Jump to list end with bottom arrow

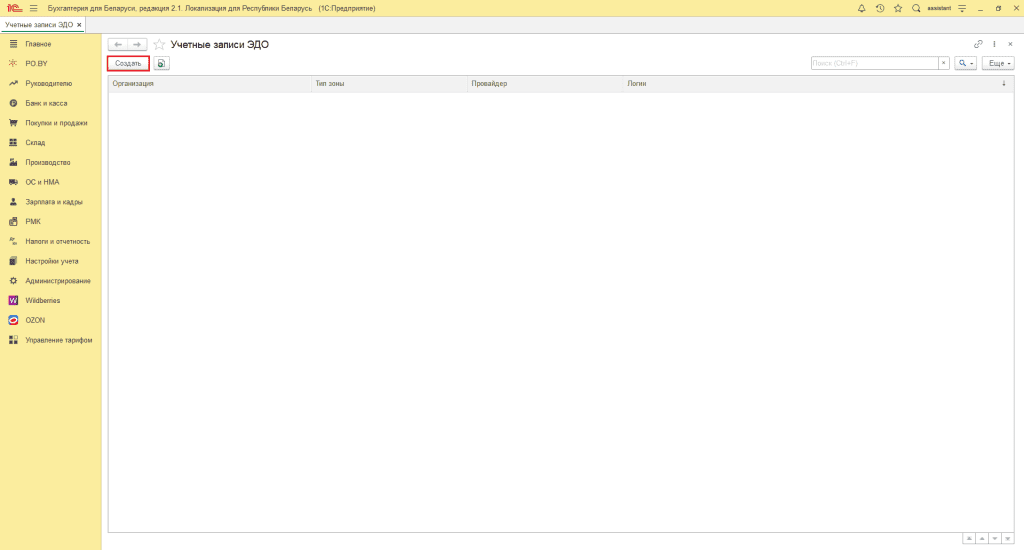(x=1006, y=538)
